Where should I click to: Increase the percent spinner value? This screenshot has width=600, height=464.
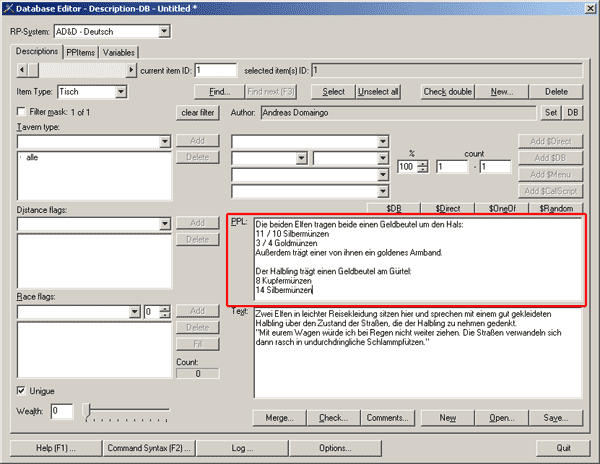pyautogui.click(x=423, y=163)
